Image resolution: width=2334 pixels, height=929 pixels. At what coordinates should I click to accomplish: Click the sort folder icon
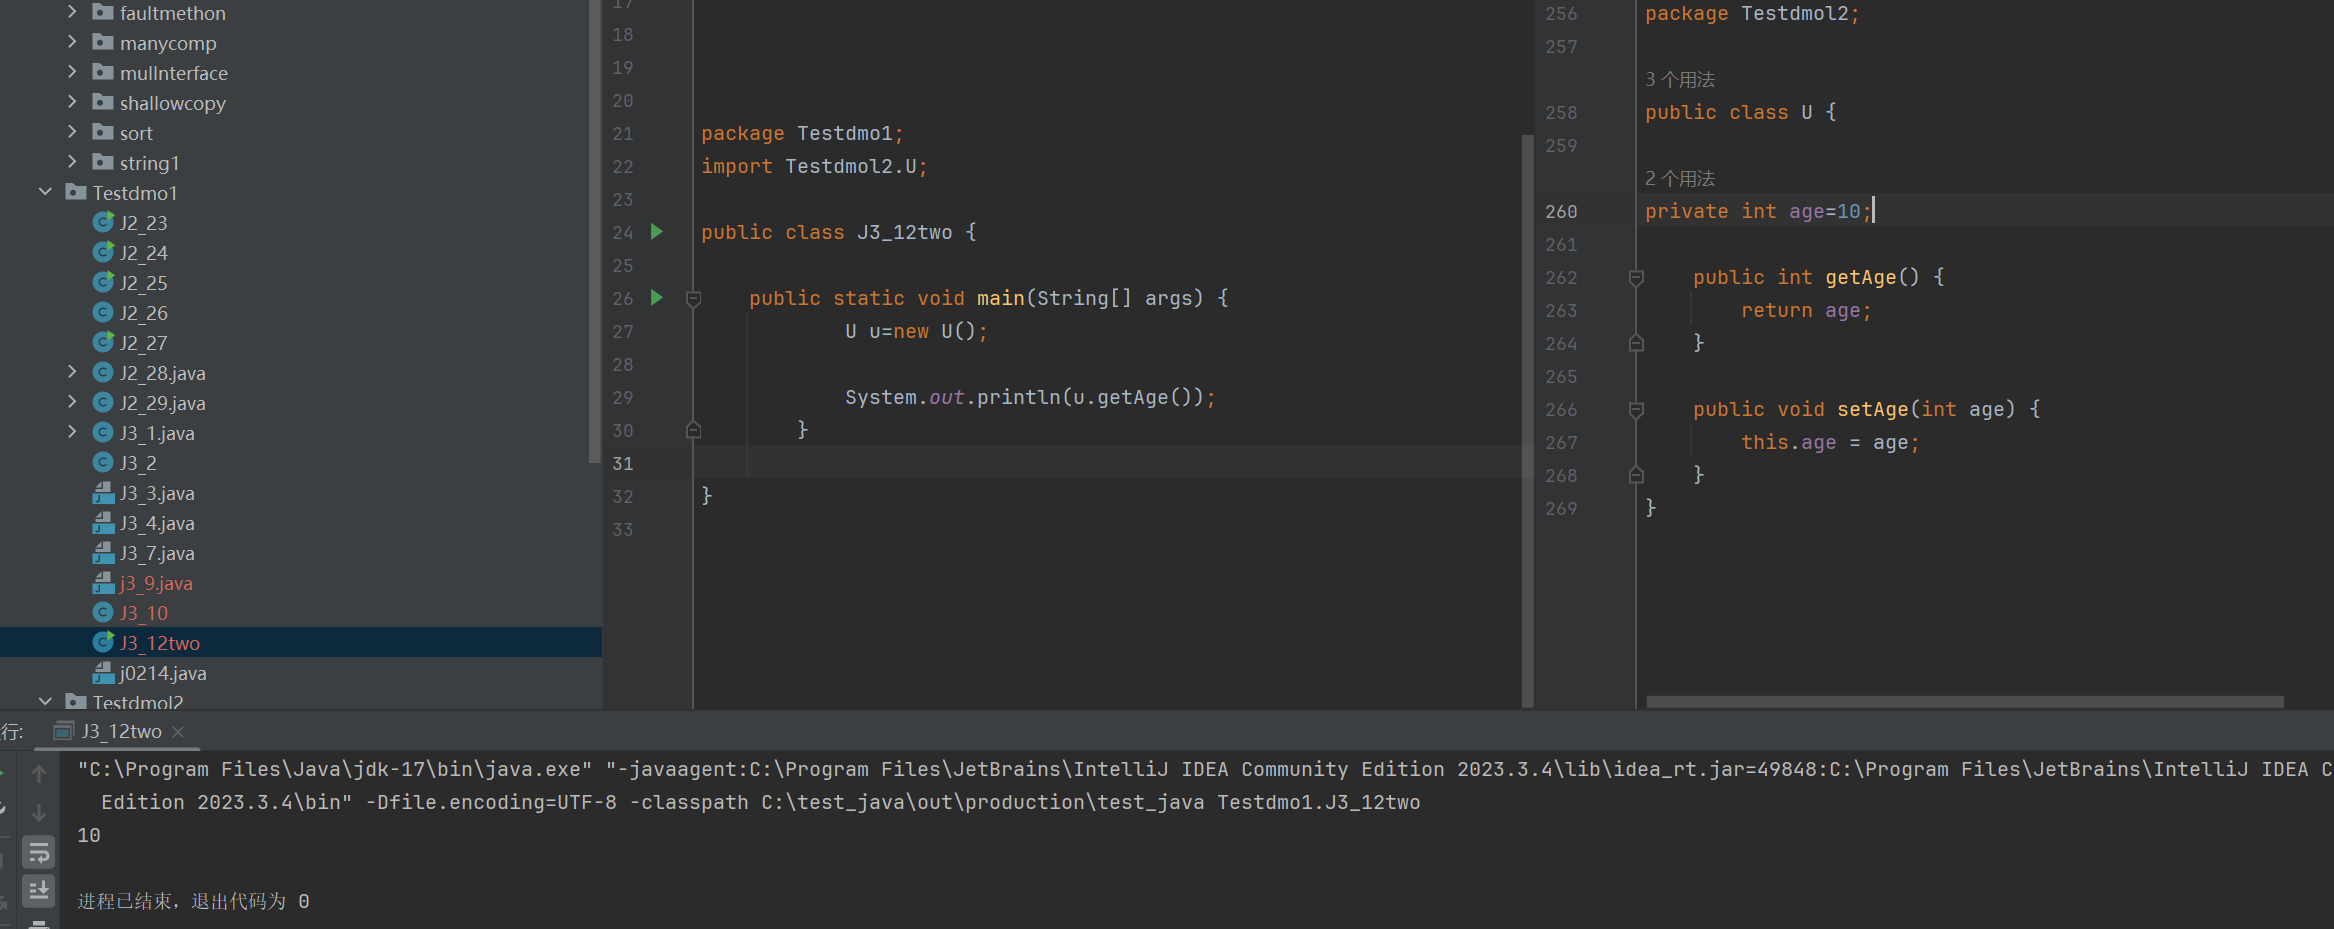102,131
